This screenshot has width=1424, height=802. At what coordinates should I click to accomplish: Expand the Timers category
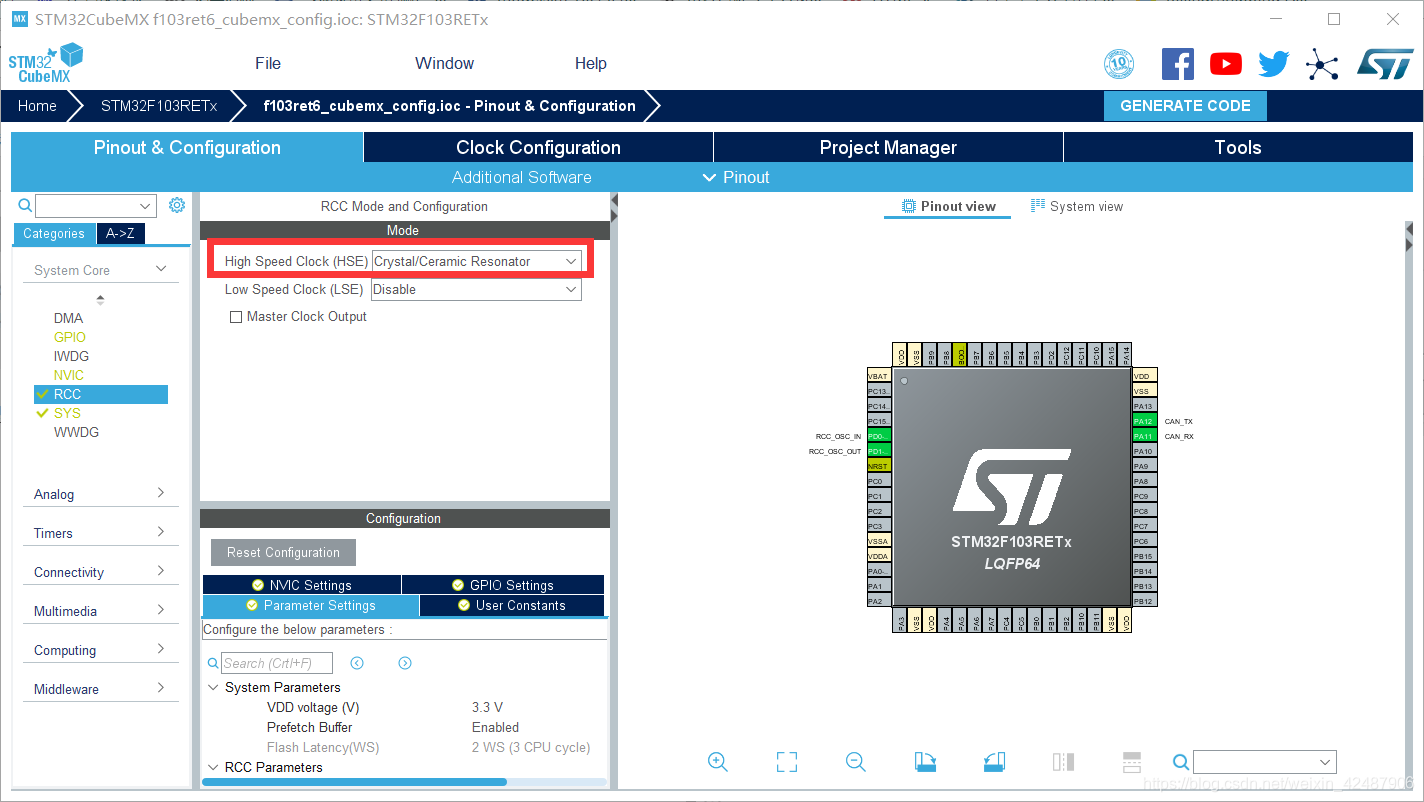[100, 533]
